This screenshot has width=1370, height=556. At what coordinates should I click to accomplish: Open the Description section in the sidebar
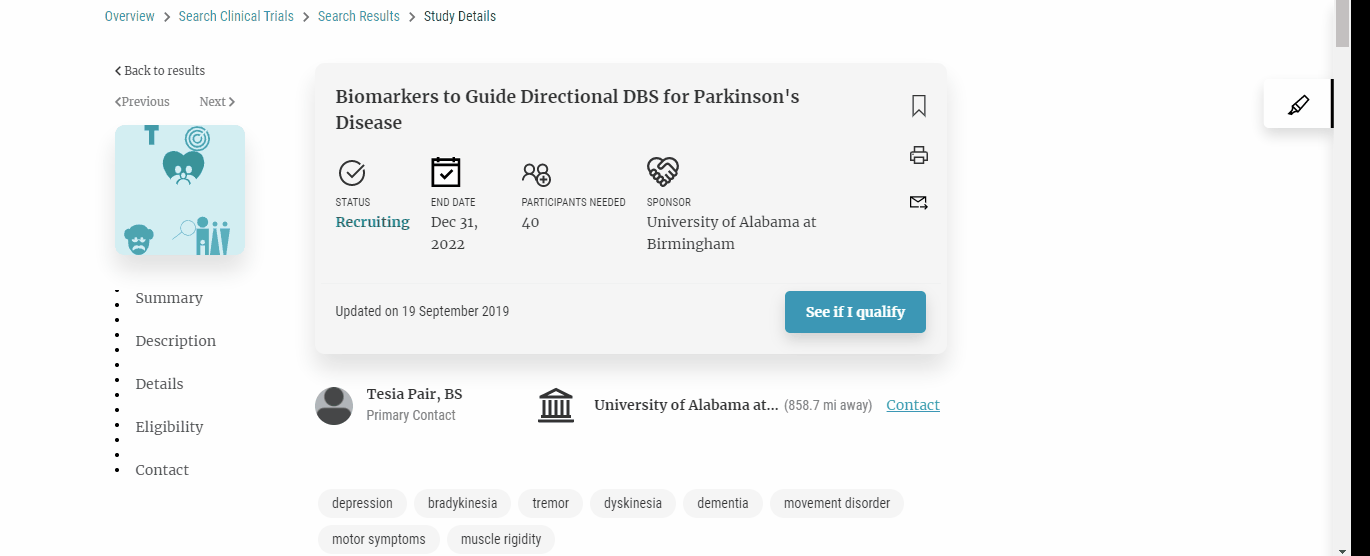pos(176,341)
